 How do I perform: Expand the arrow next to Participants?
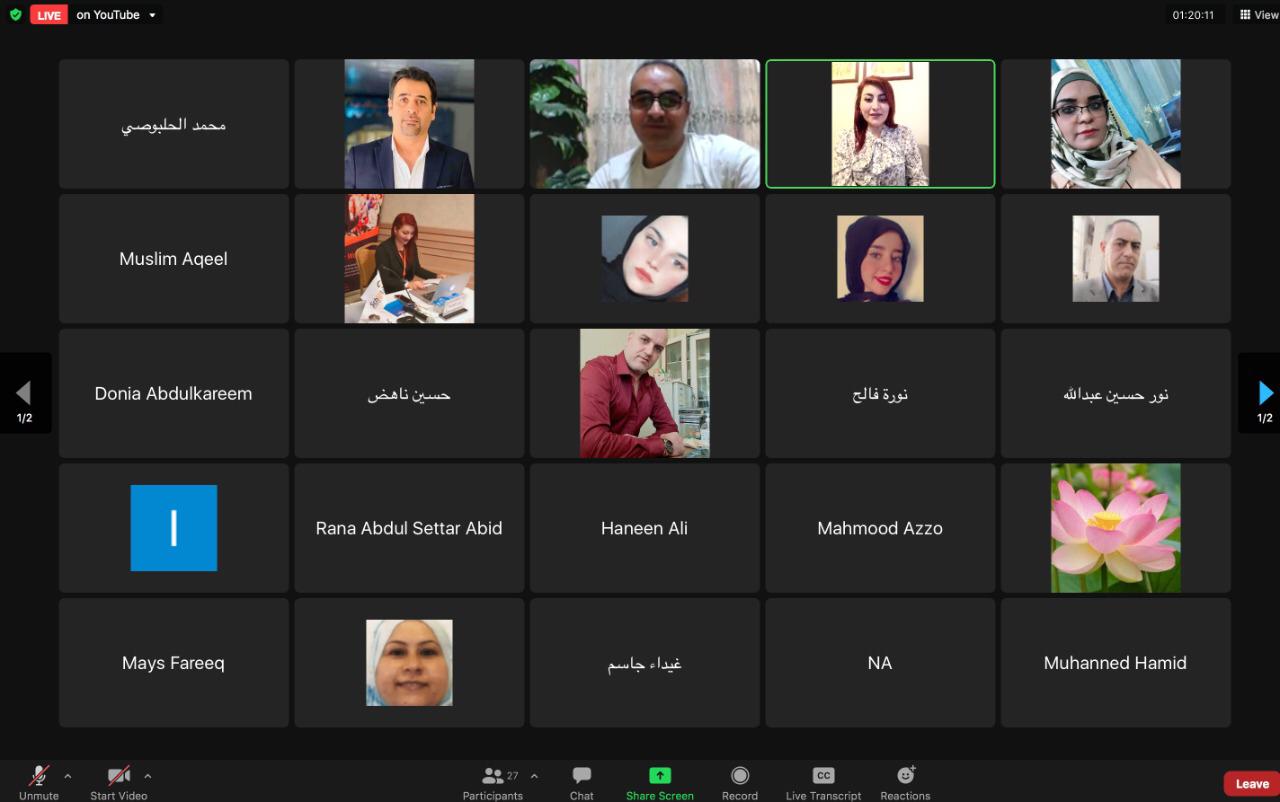click(x=534, y=776)
